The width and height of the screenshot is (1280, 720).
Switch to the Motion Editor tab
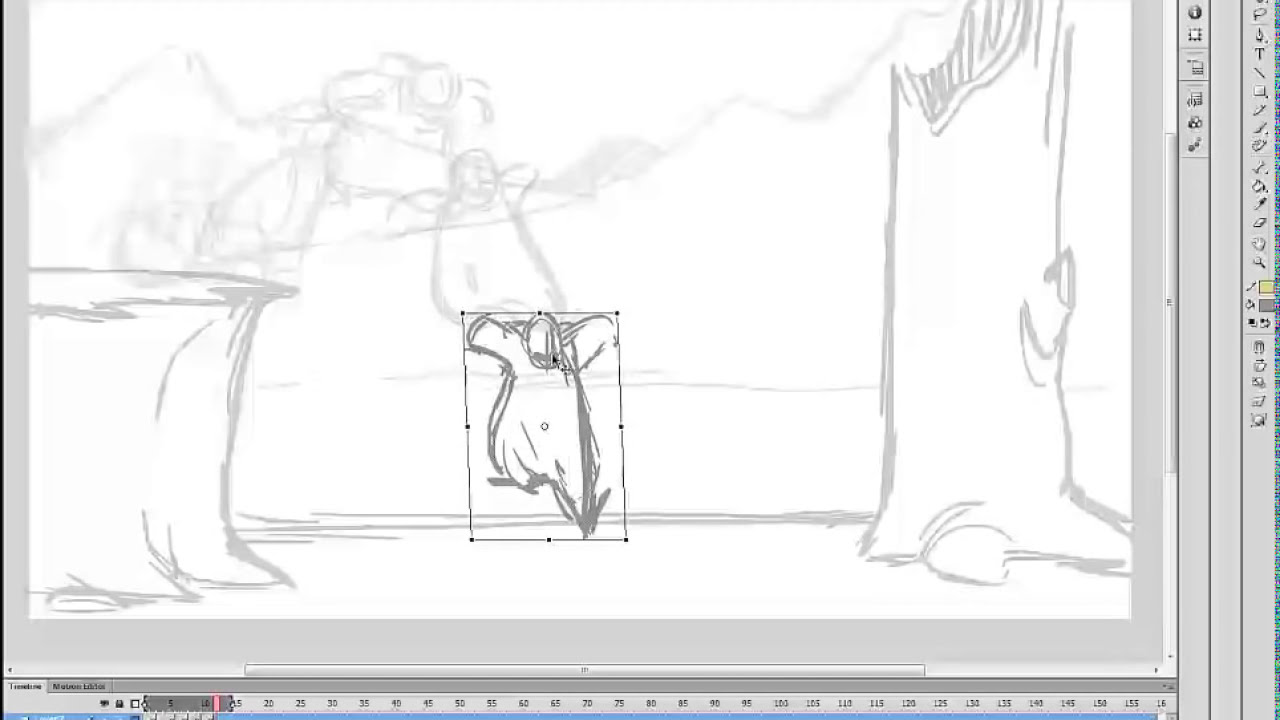coord(79,687)
